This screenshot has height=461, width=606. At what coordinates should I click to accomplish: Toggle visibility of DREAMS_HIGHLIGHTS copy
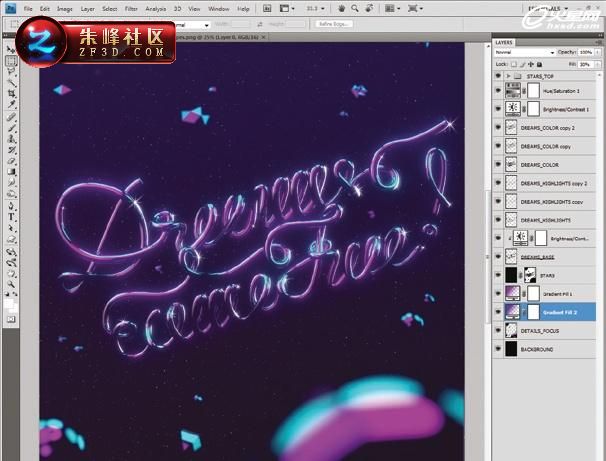click(498, 201)
